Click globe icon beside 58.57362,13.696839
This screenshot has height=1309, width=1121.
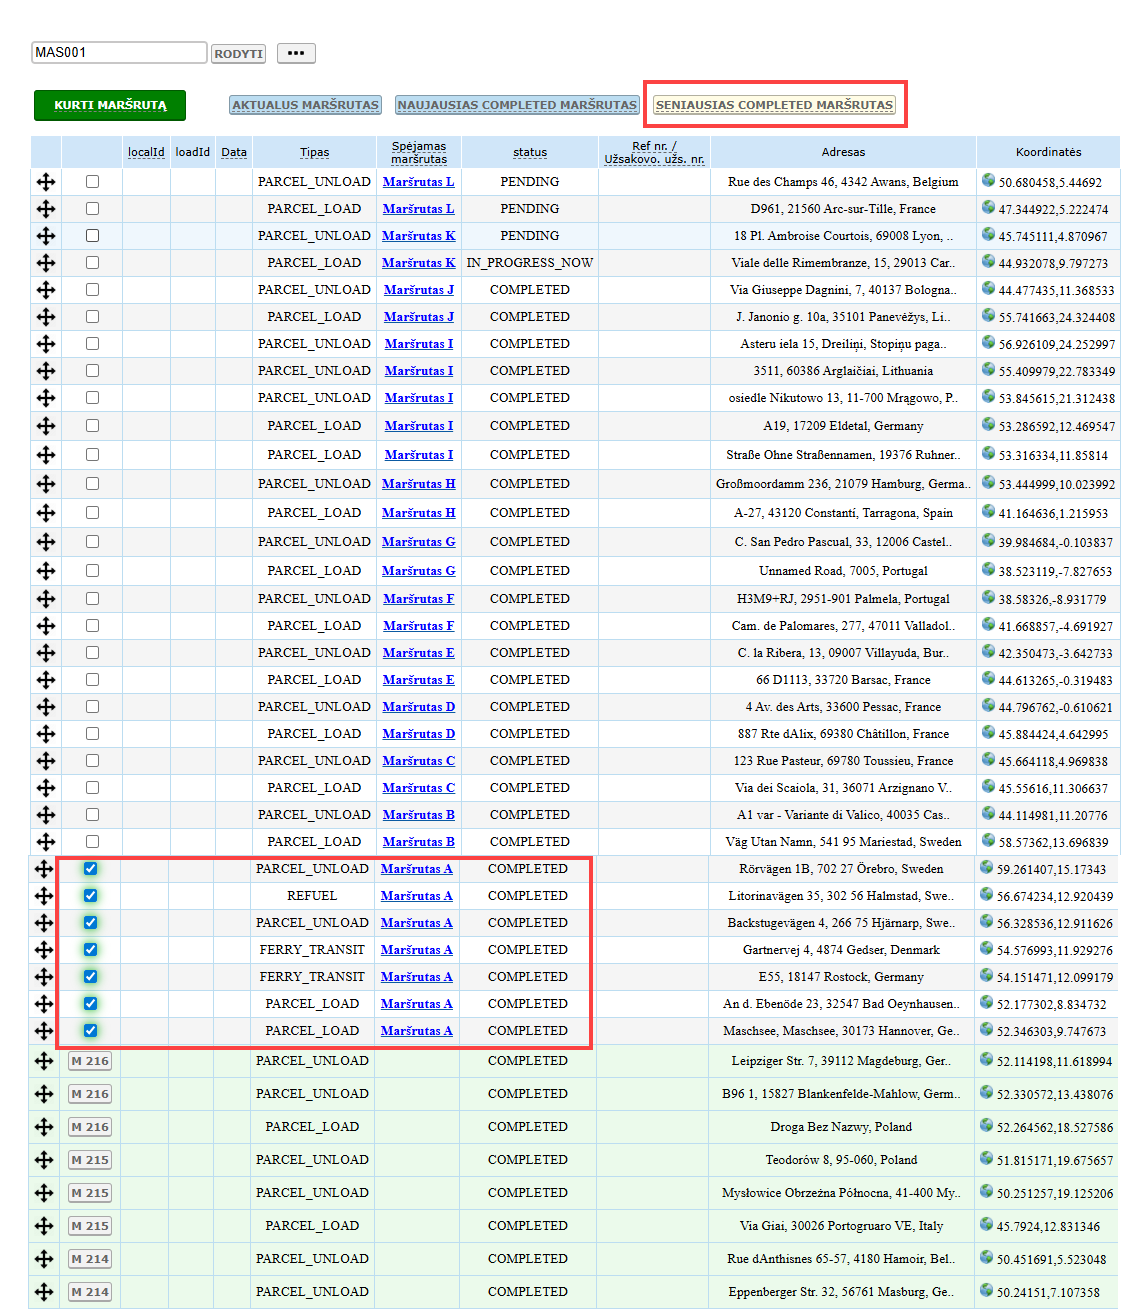click(x=988, y=841)
